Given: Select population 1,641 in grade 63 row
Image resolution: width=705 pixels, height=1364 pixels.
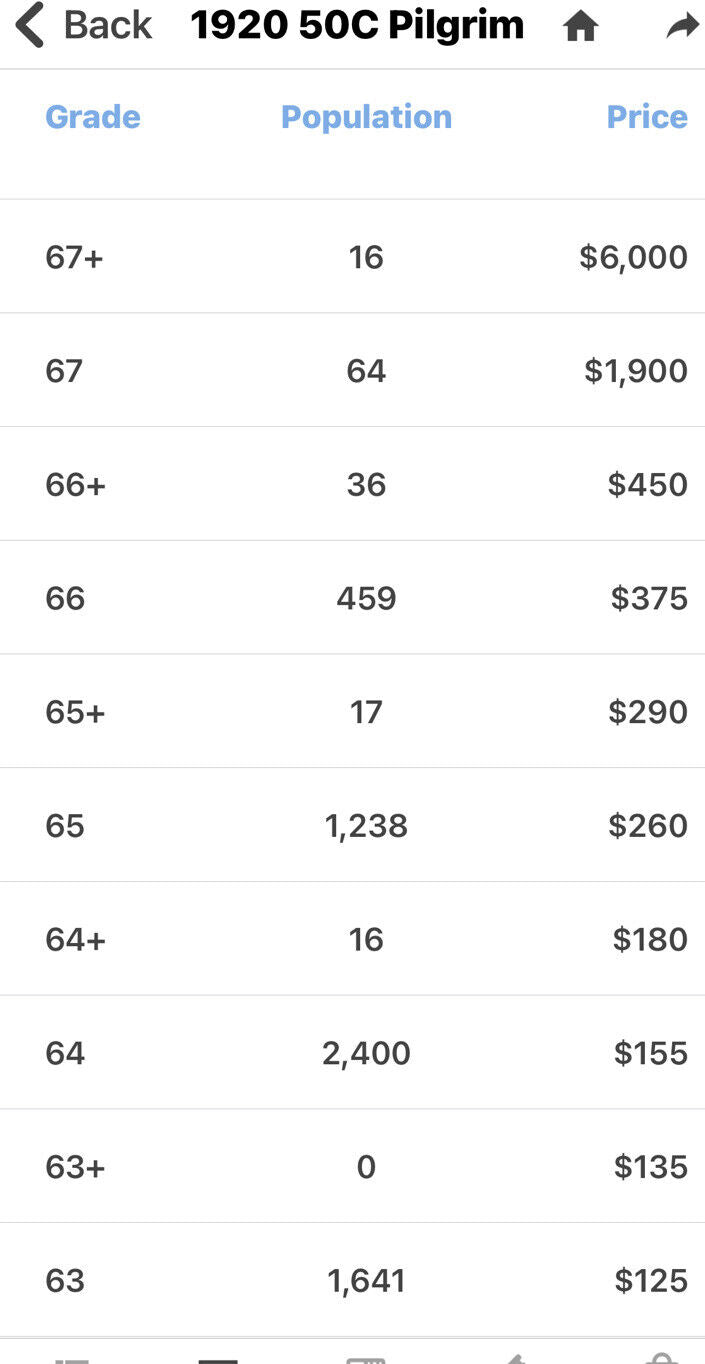Looking at the screenshot, I should [366, 1281].
